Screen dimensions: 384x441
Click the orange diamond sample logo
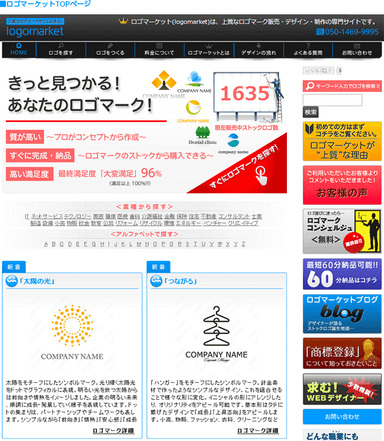click(164, 81)
